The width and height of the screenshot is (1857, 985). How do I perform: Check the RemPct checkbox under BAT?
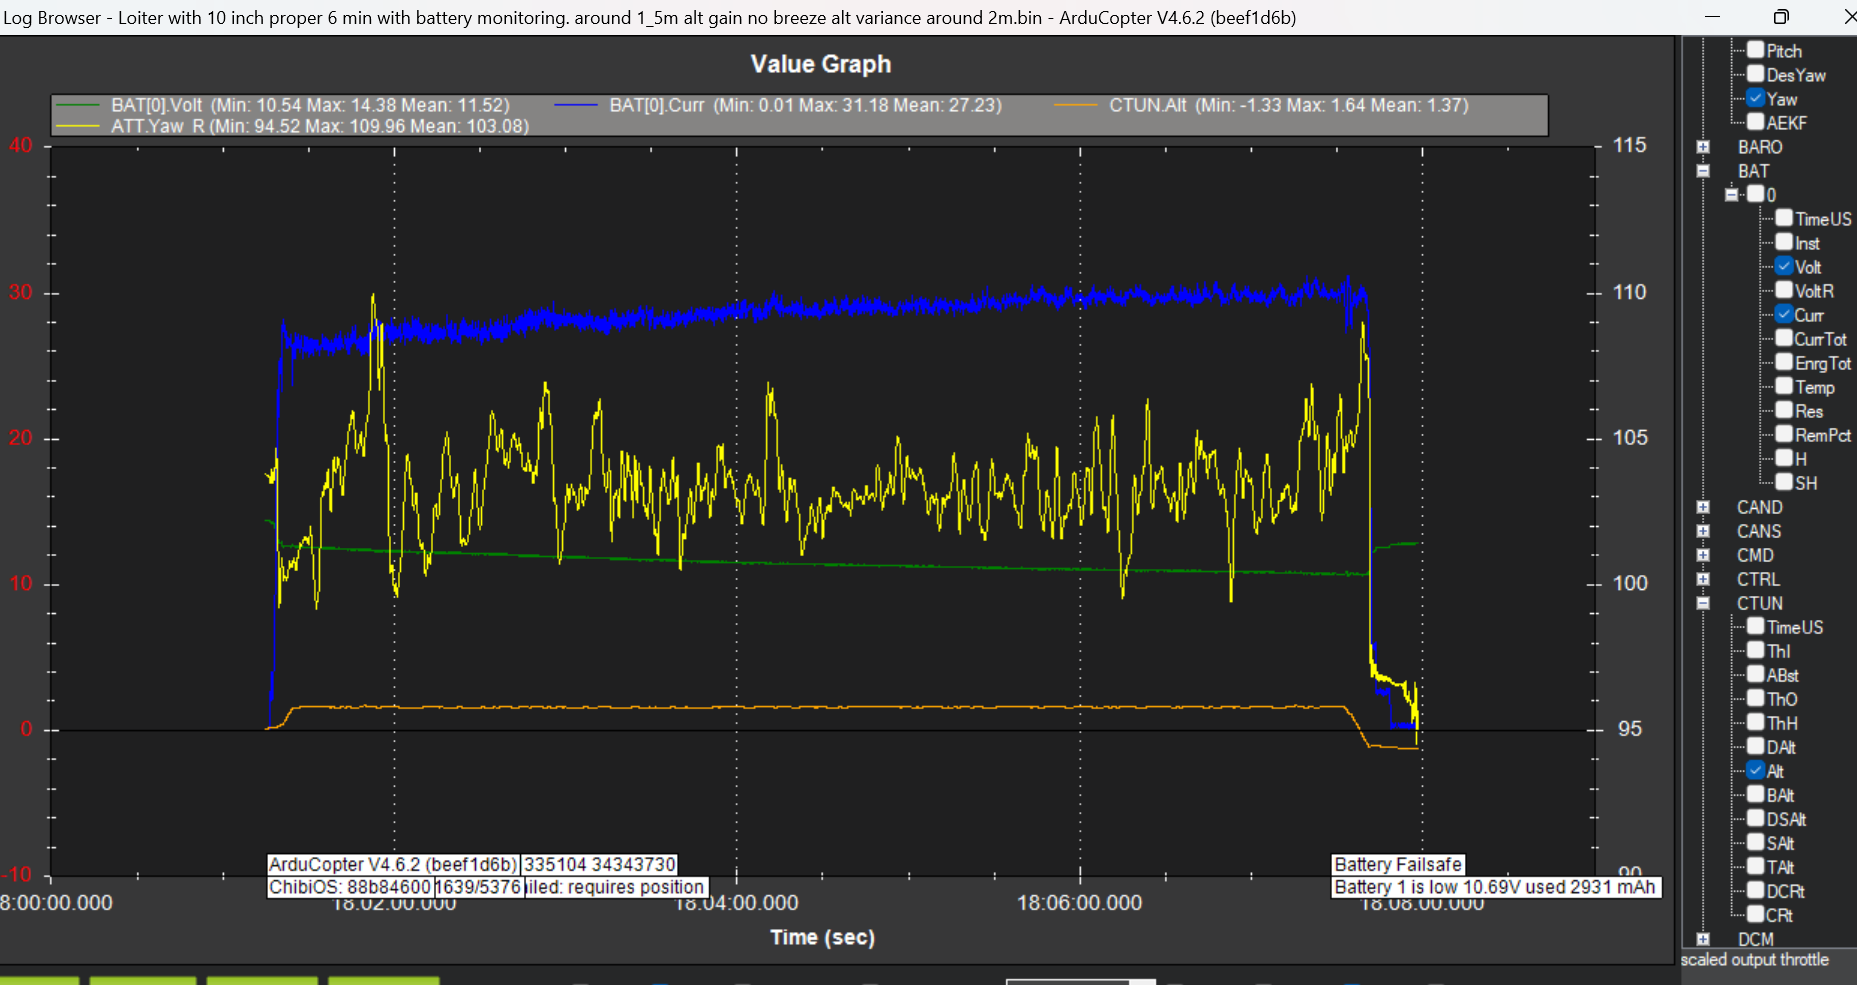[x=1784, y=434]
